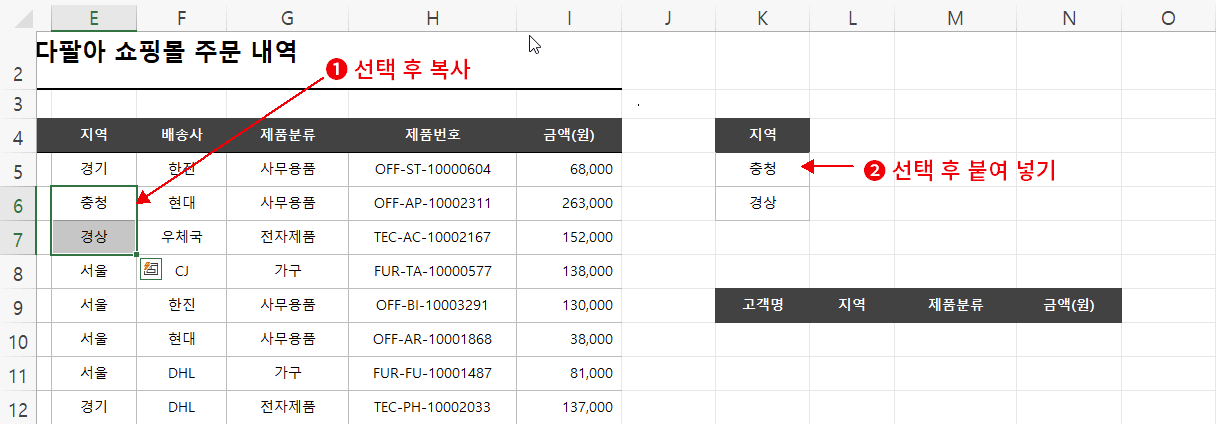Click the '금액(원)' header in column I
This screenshot has width=1216, height=424.
coord(569,135)
